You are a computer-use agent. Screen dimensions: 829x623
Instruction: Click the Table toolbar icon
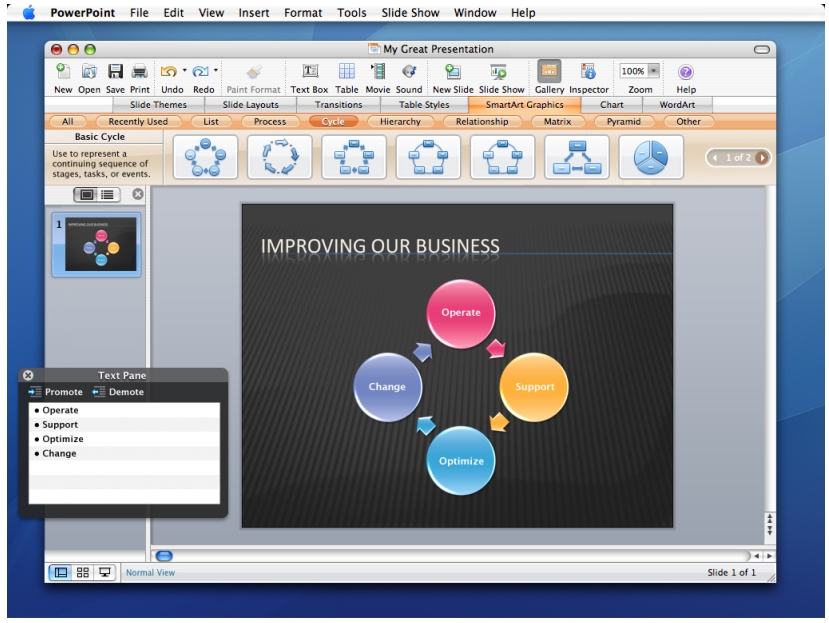(346, 72)
